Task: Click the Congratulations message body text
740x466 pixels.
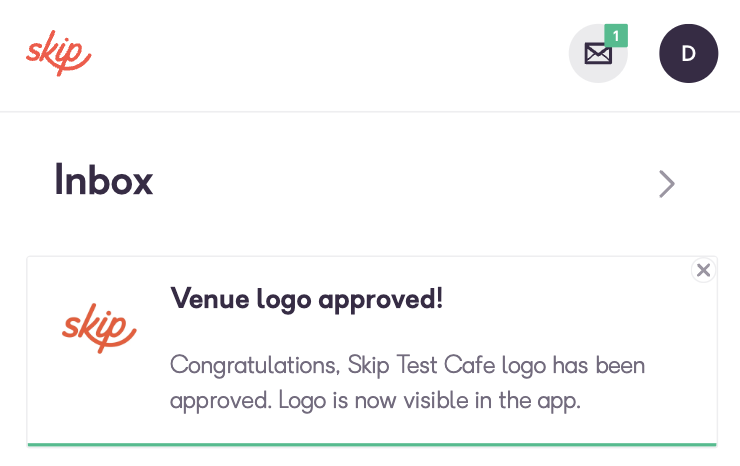Action: pyautogui.click(x=407, y=382)
